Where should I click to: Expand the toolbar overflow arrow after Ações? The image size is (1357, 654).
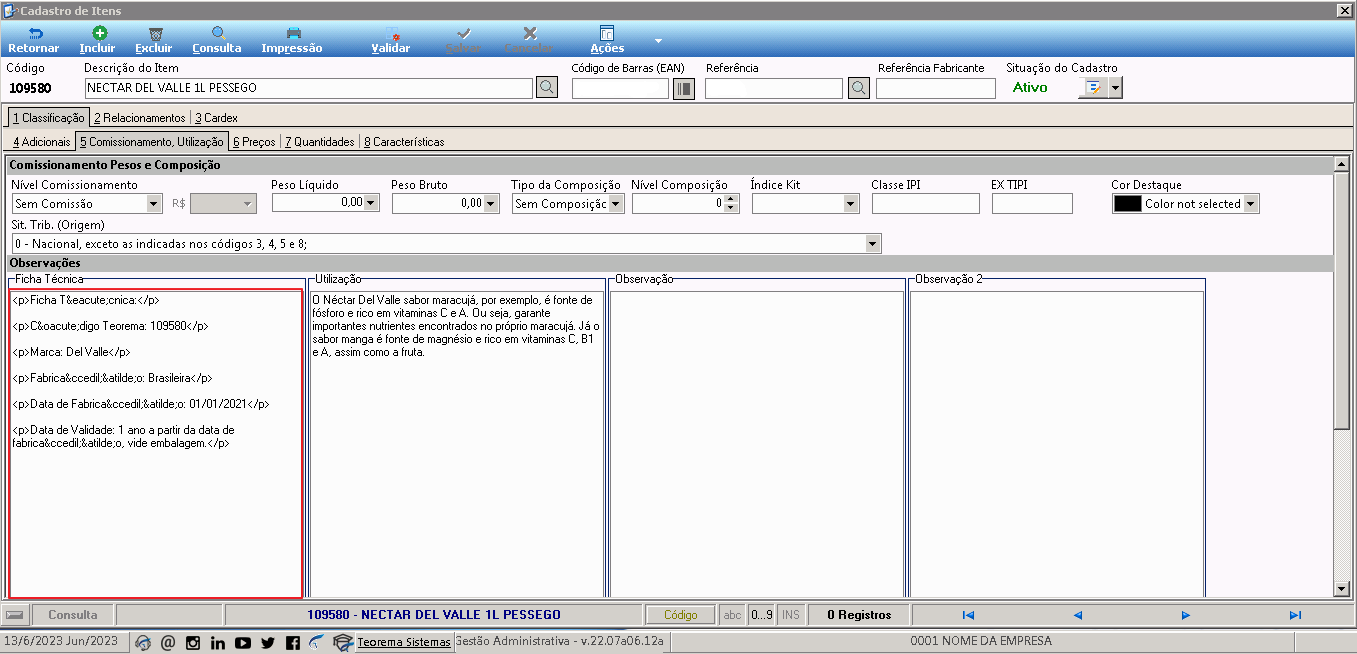[658, 41]
